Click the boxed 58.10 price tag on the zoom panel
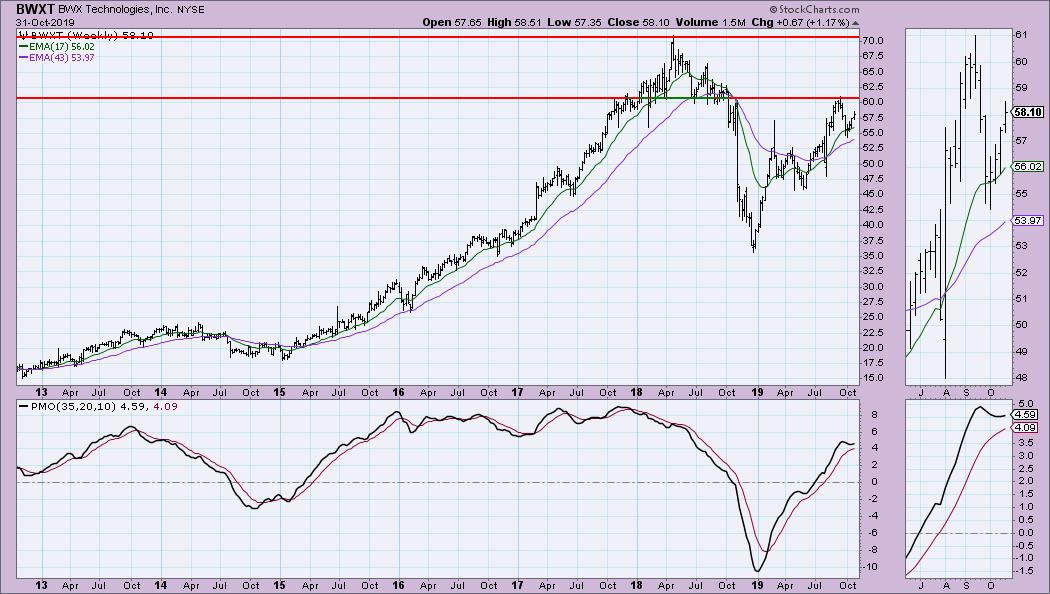Viewport: 1050px width, 594px height. tap(1028, 113)
